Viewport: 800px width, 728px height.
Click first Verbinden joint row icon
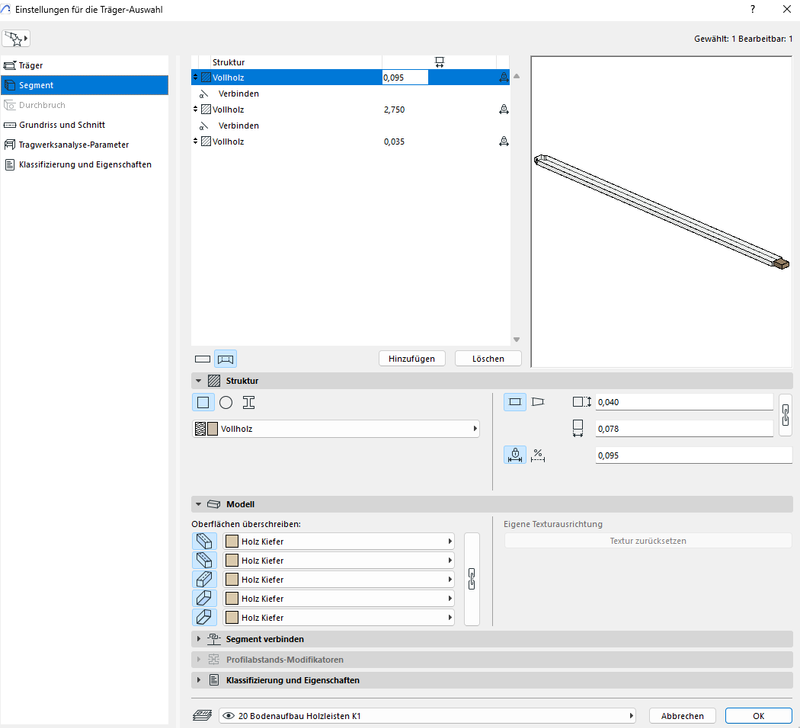204,94
